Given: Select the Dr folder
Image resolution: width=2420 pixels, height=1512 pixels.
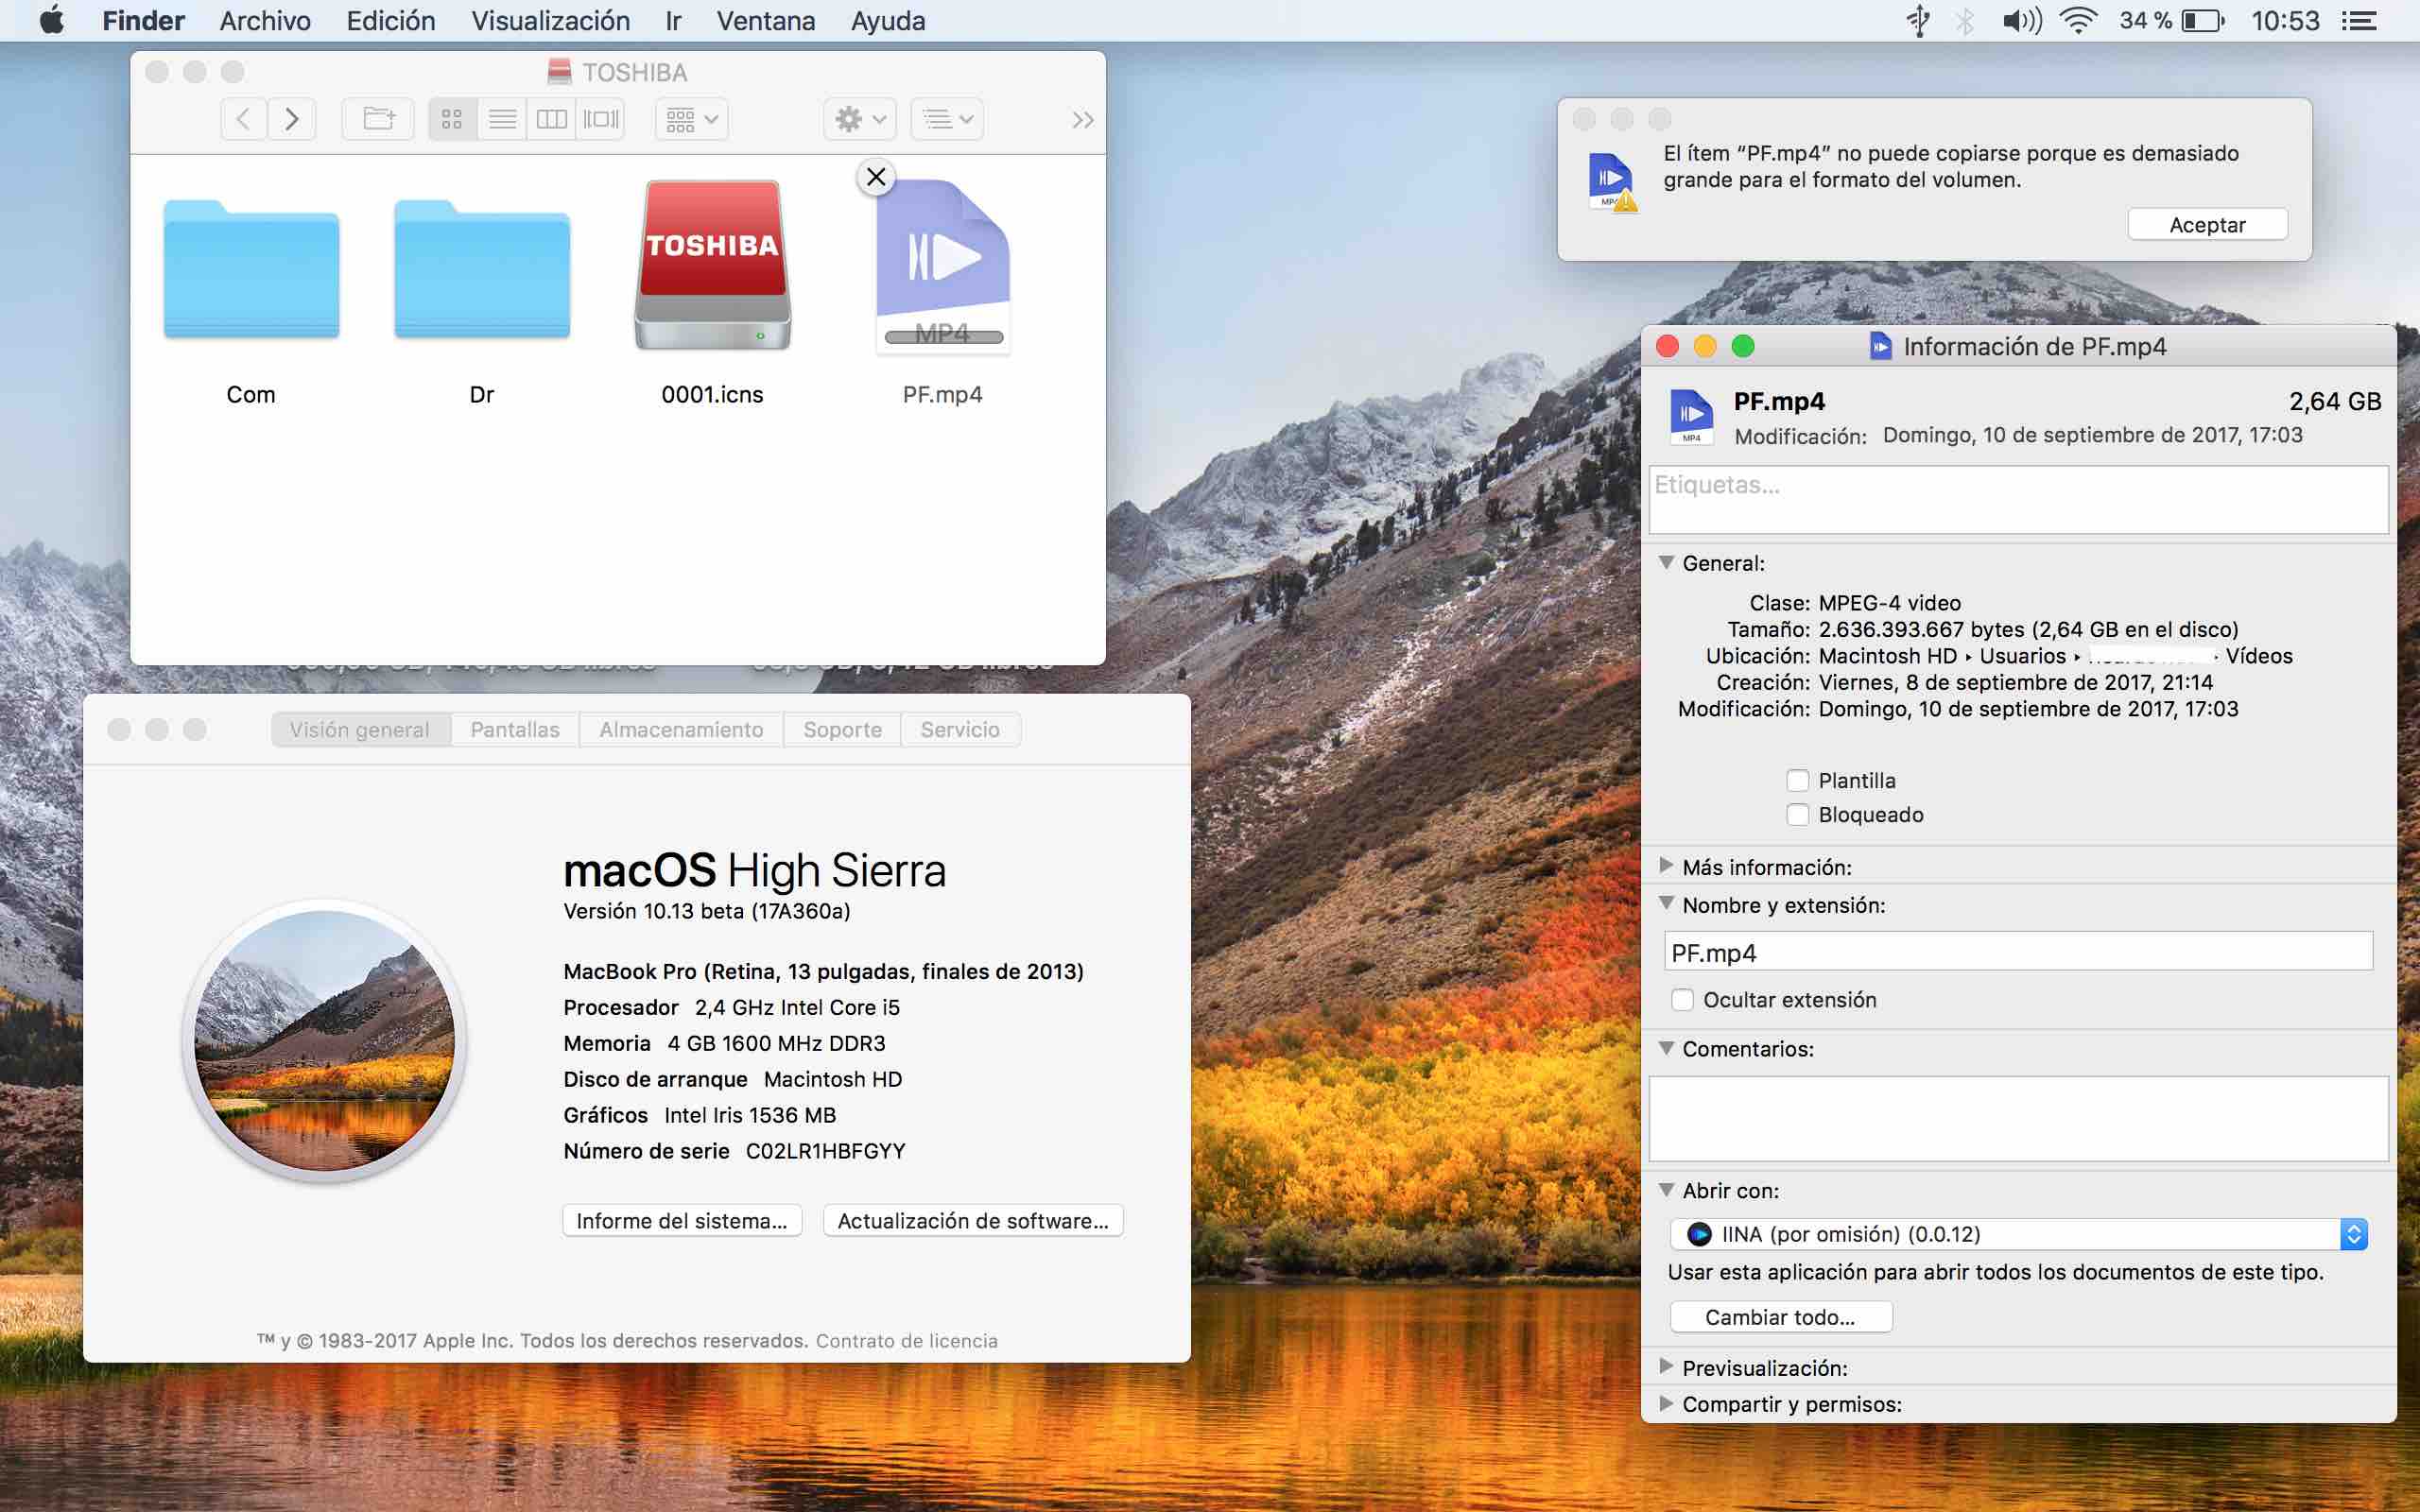Looking at the screenshot, I should pyautogui.click(x=482, y=270).
